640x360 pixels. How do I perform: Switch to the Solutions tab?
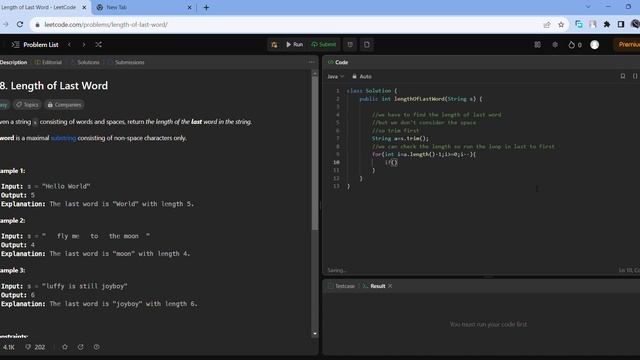pyautogui.click(x=86, y=62)
